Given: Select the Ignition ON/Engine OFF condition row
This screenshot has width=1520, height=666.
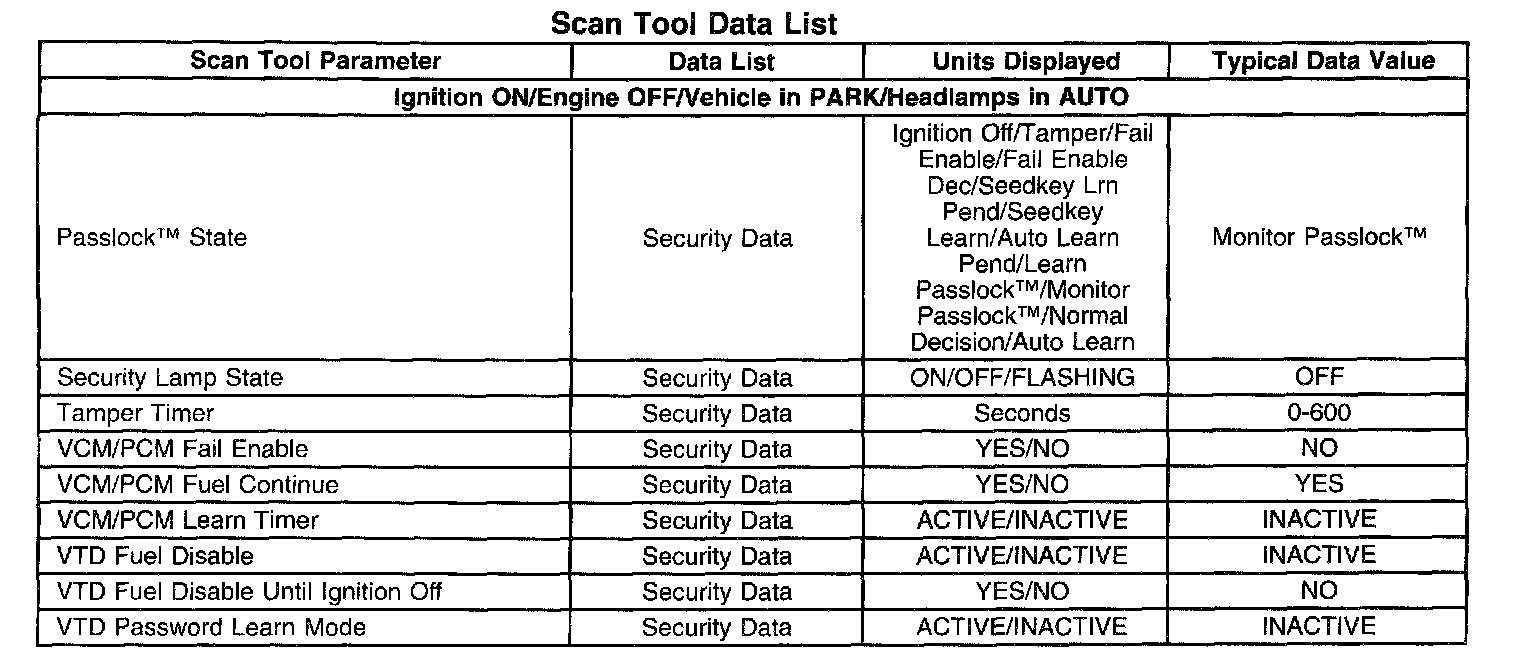Looking at the screenshot, I should click(x=754, y=98).
